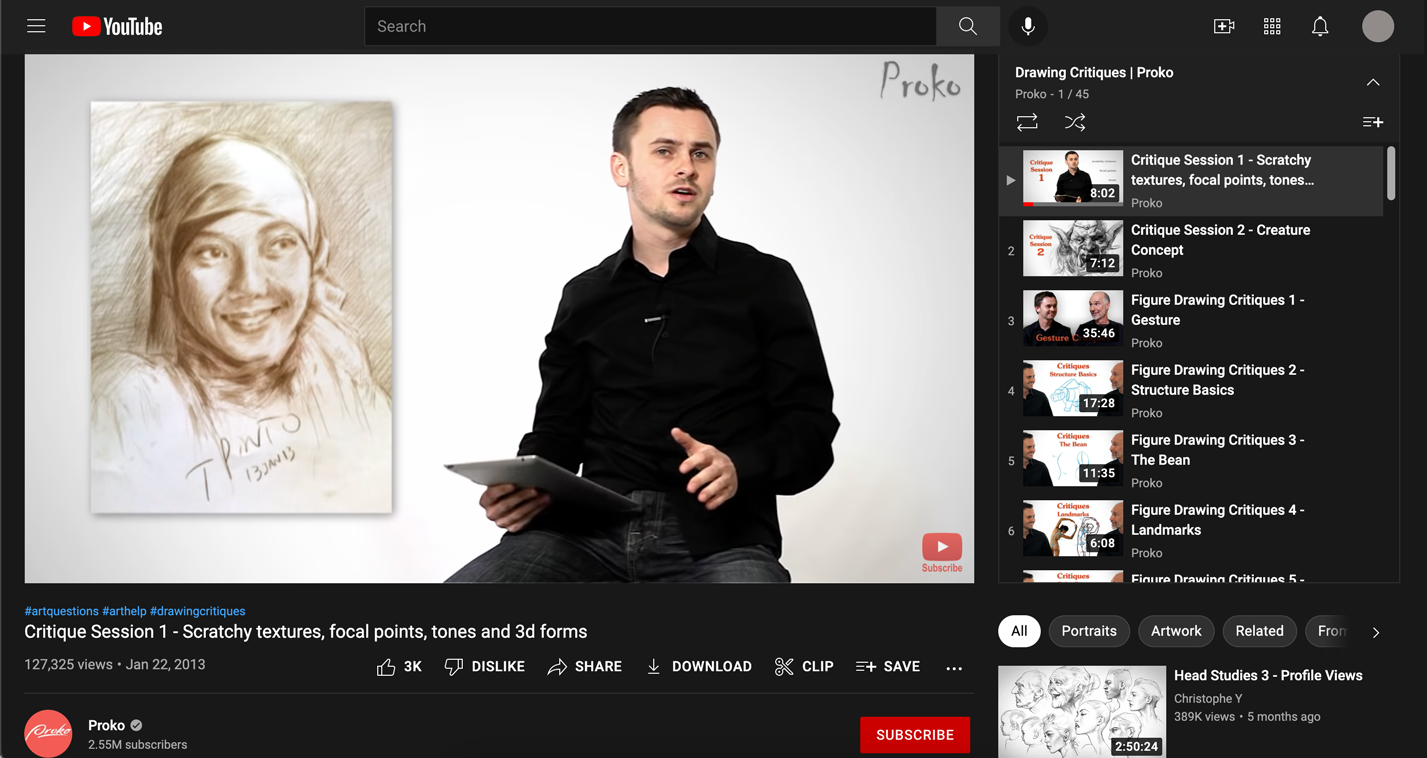Open more actions three-dot menu
This screenshot has width=1427, height=758.
954,668
